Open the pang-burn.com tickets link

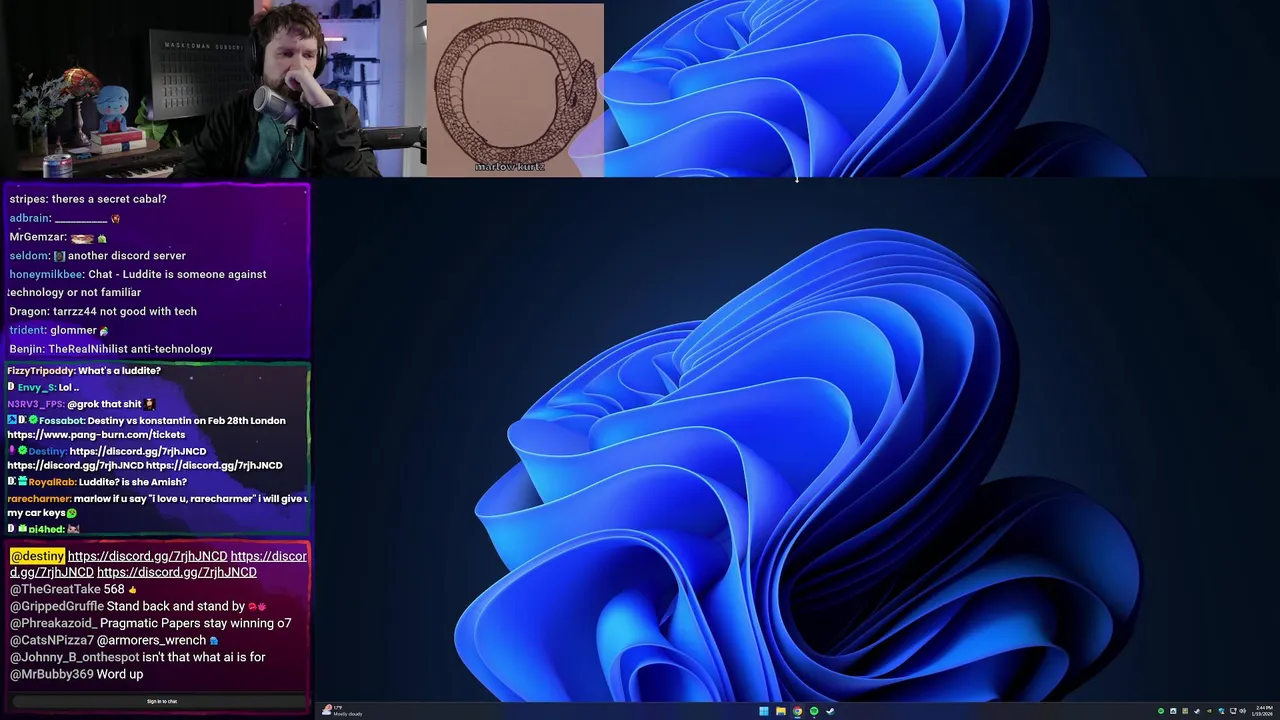click(96, 435)
